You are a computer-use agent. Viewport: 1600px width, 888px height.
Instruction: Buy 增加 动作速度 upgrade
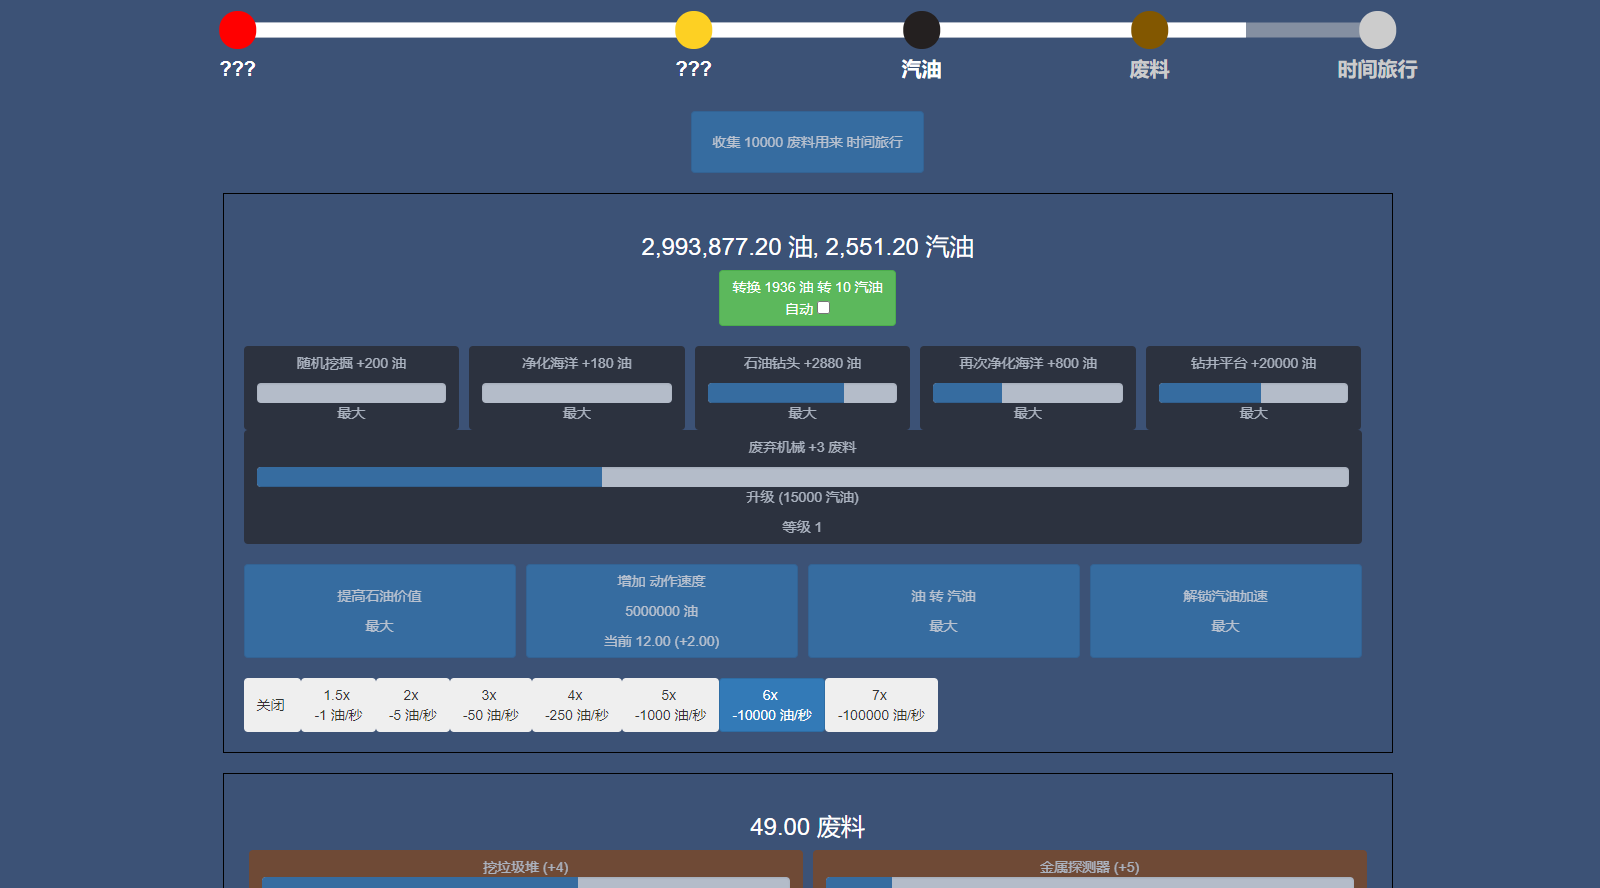[662, 611]
